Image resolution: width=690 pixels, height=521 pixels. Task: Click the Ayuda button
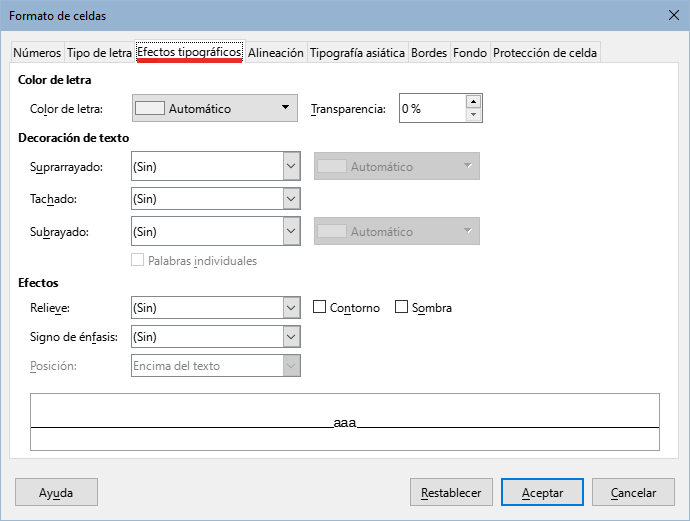56,492
